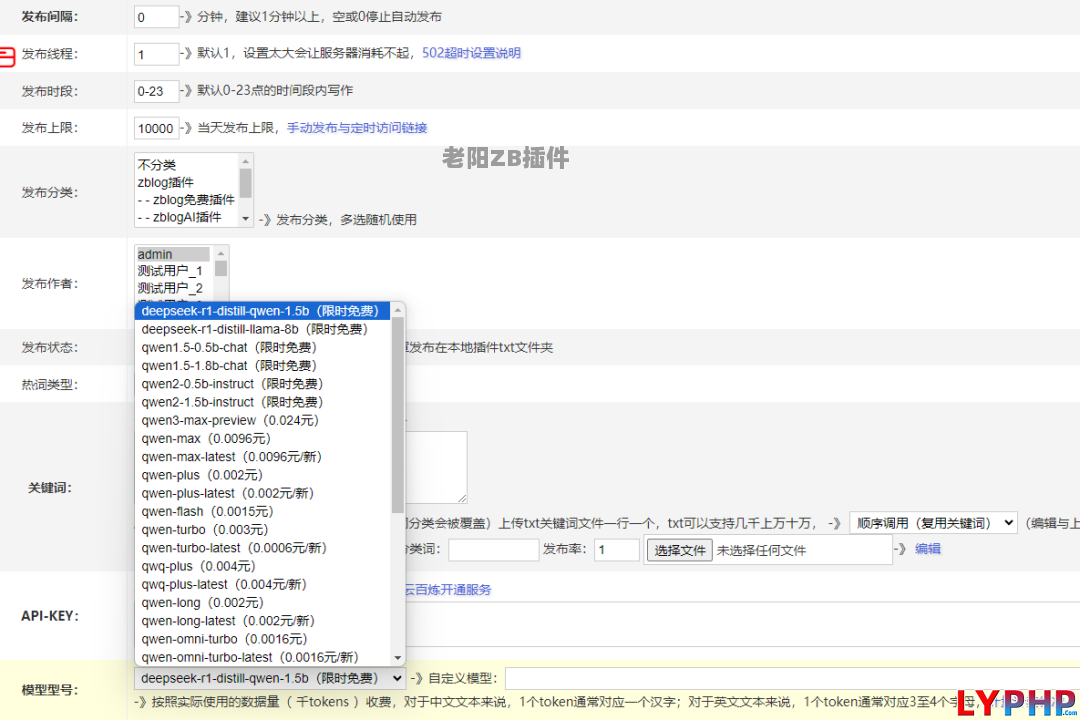Click the API-KEY input field
Viewport: 1080px width, 720px height.
click(x=742, y=624)
